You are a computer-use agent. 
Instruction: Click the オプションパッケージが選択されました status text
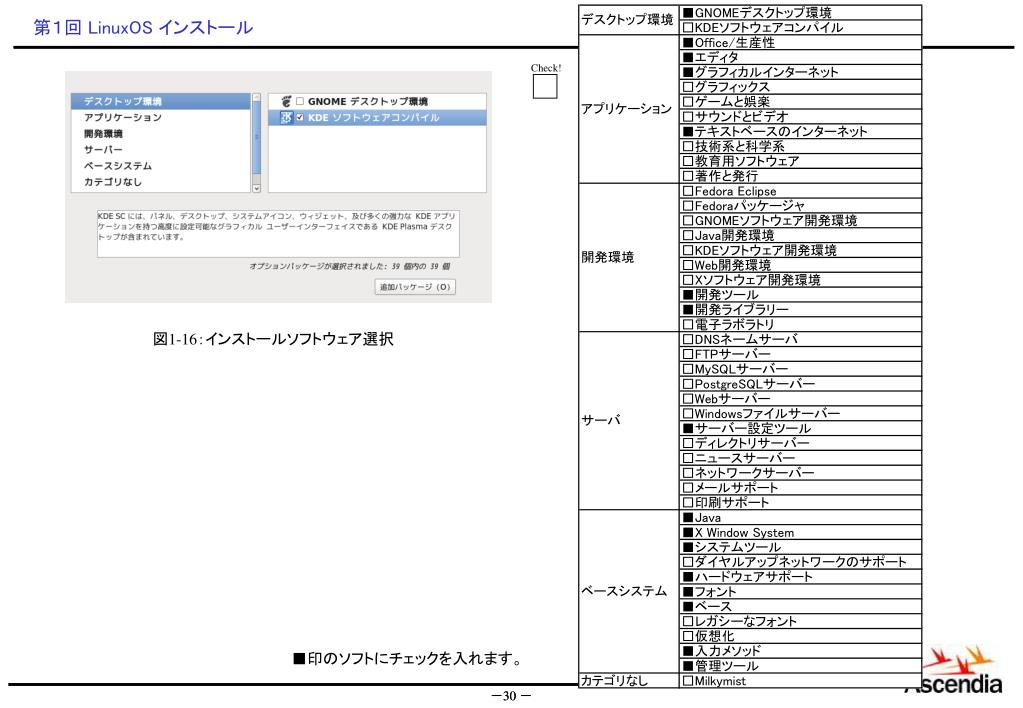tap(350, 266)
